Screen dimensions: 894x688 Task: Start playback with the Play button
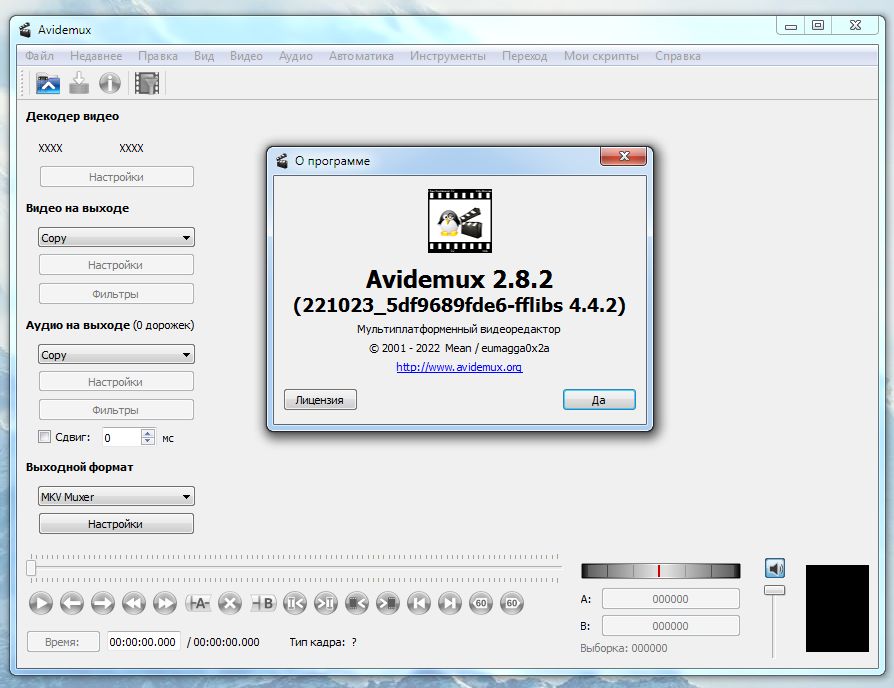click(x=40, y=603)
